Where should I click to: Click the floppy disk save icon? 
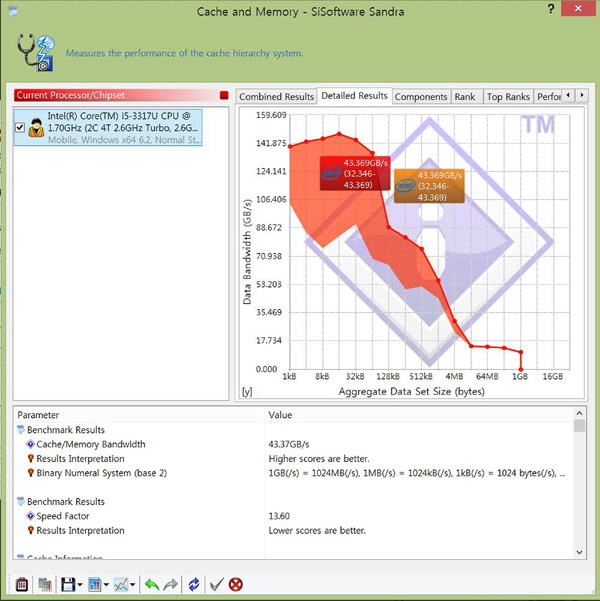point(68,585)
